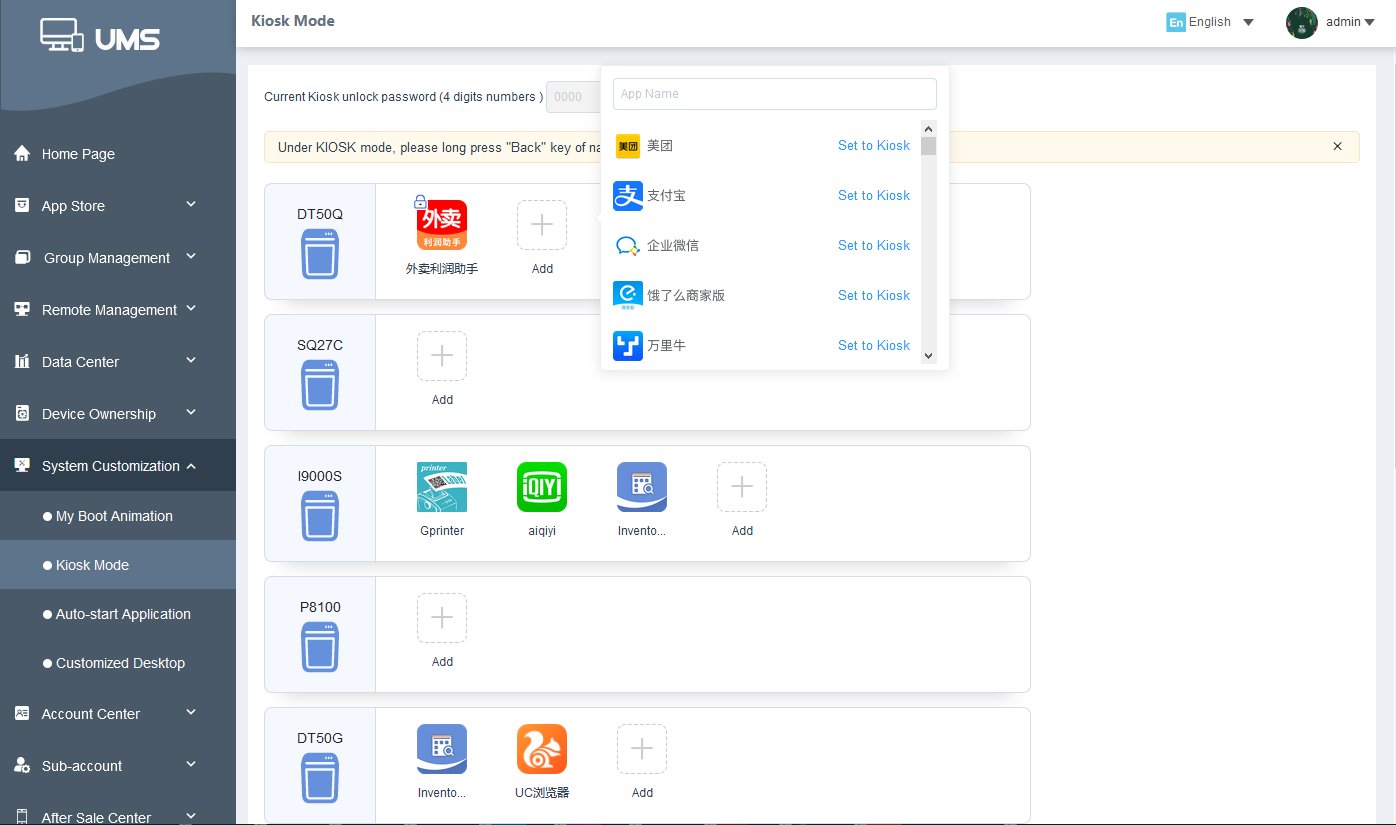1396x825 pixels.
Task: Add an app to P8100
Action: tap(442, 618)
